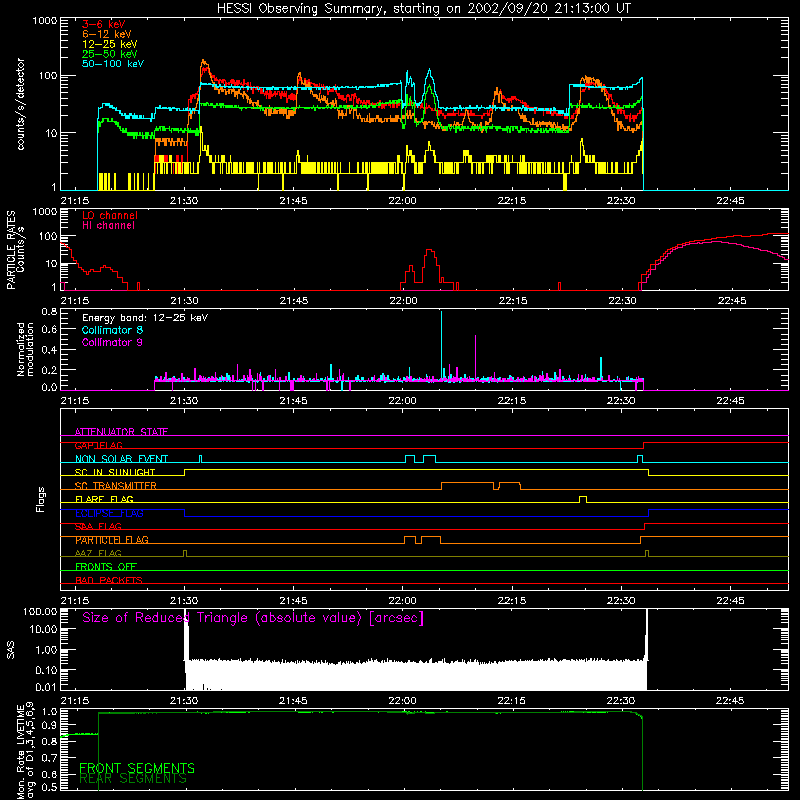Select the 3-6 keV legend label

coord(104,24)
